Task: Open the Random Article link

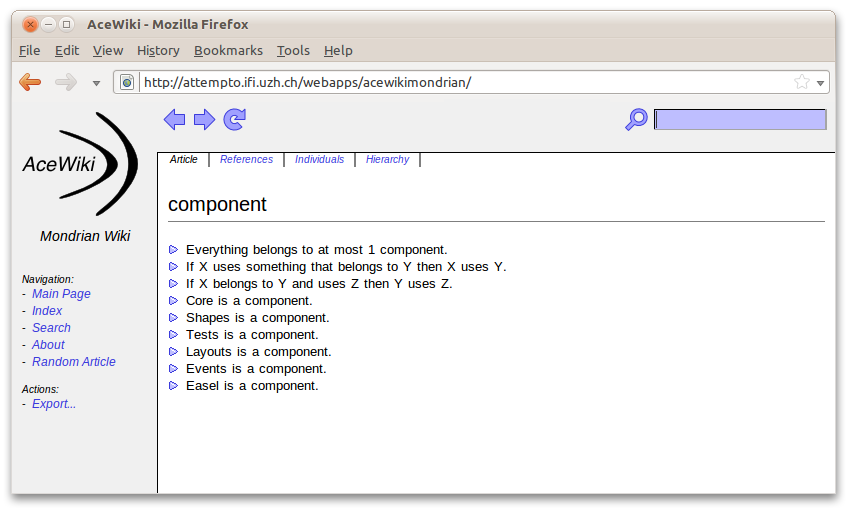Action: click(x=73, y=362)
